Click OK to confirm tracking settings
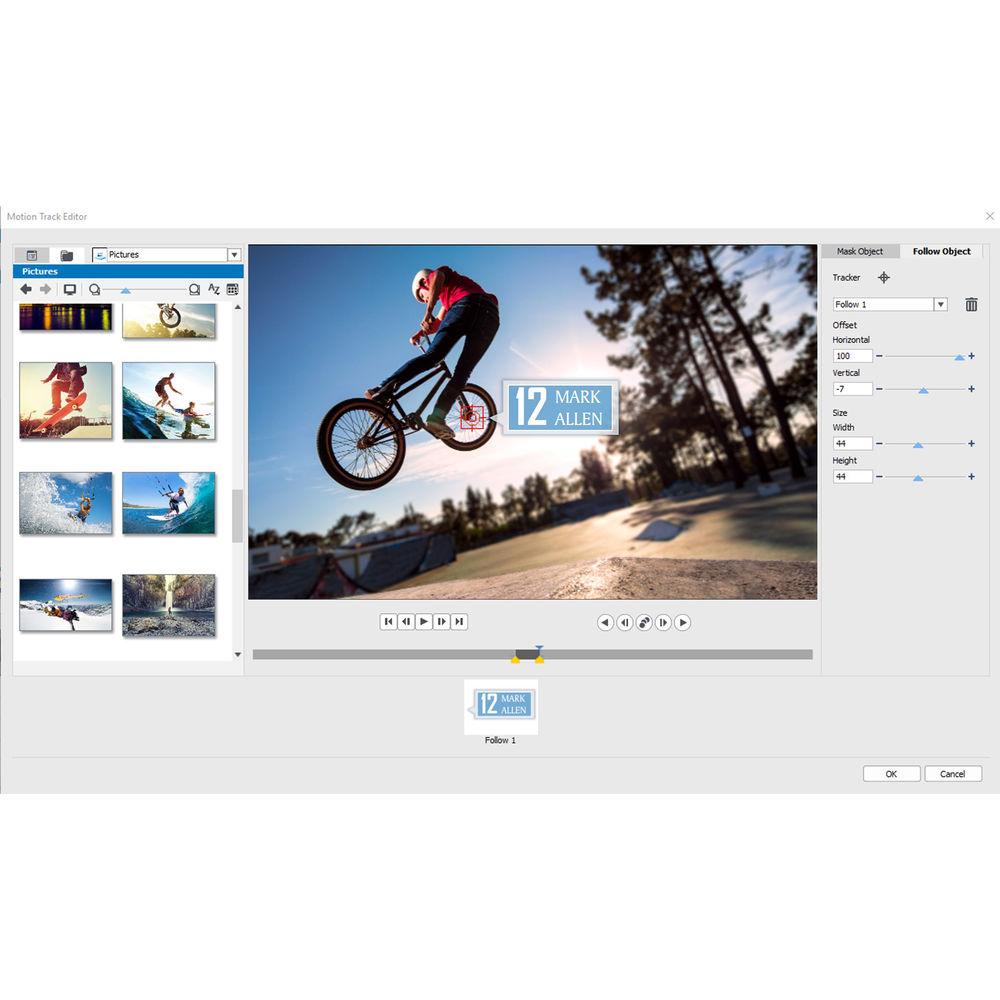Screen dimensions: 1000x1000 point(890,773)
